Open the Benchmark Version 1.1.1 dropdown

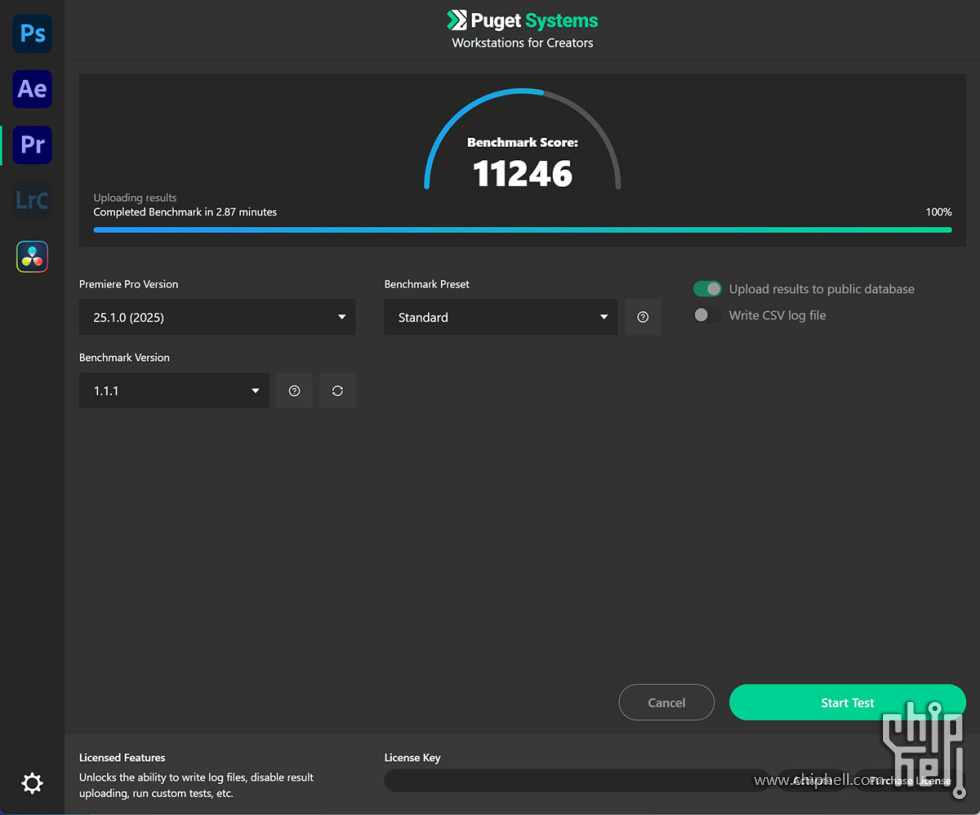pyautogui.click(x=174, y=391)
